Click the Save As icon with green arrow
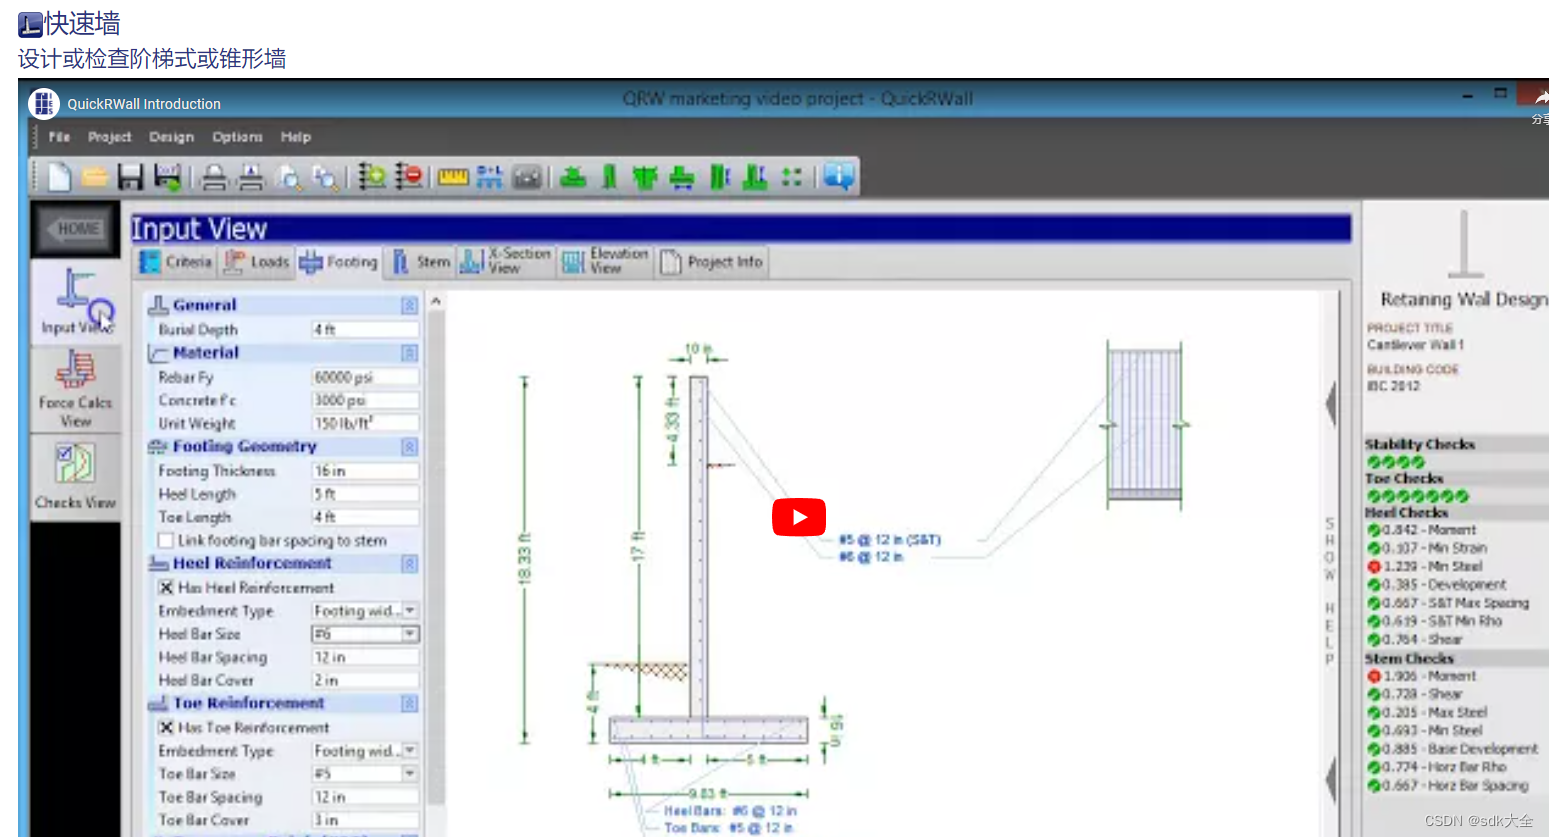Image resolution: width=1549 pixels, height=837 pixels. pos(167,177)
